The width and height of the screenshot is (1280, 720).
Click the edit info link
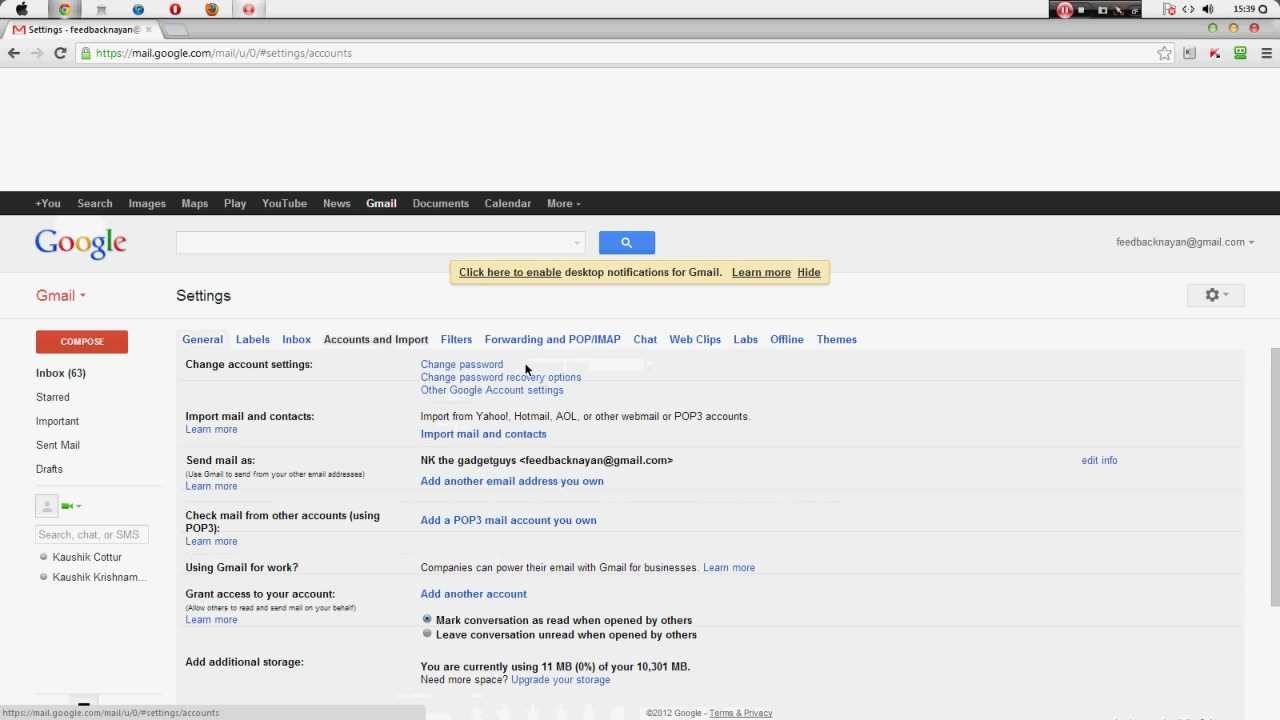click(1099, 460)
